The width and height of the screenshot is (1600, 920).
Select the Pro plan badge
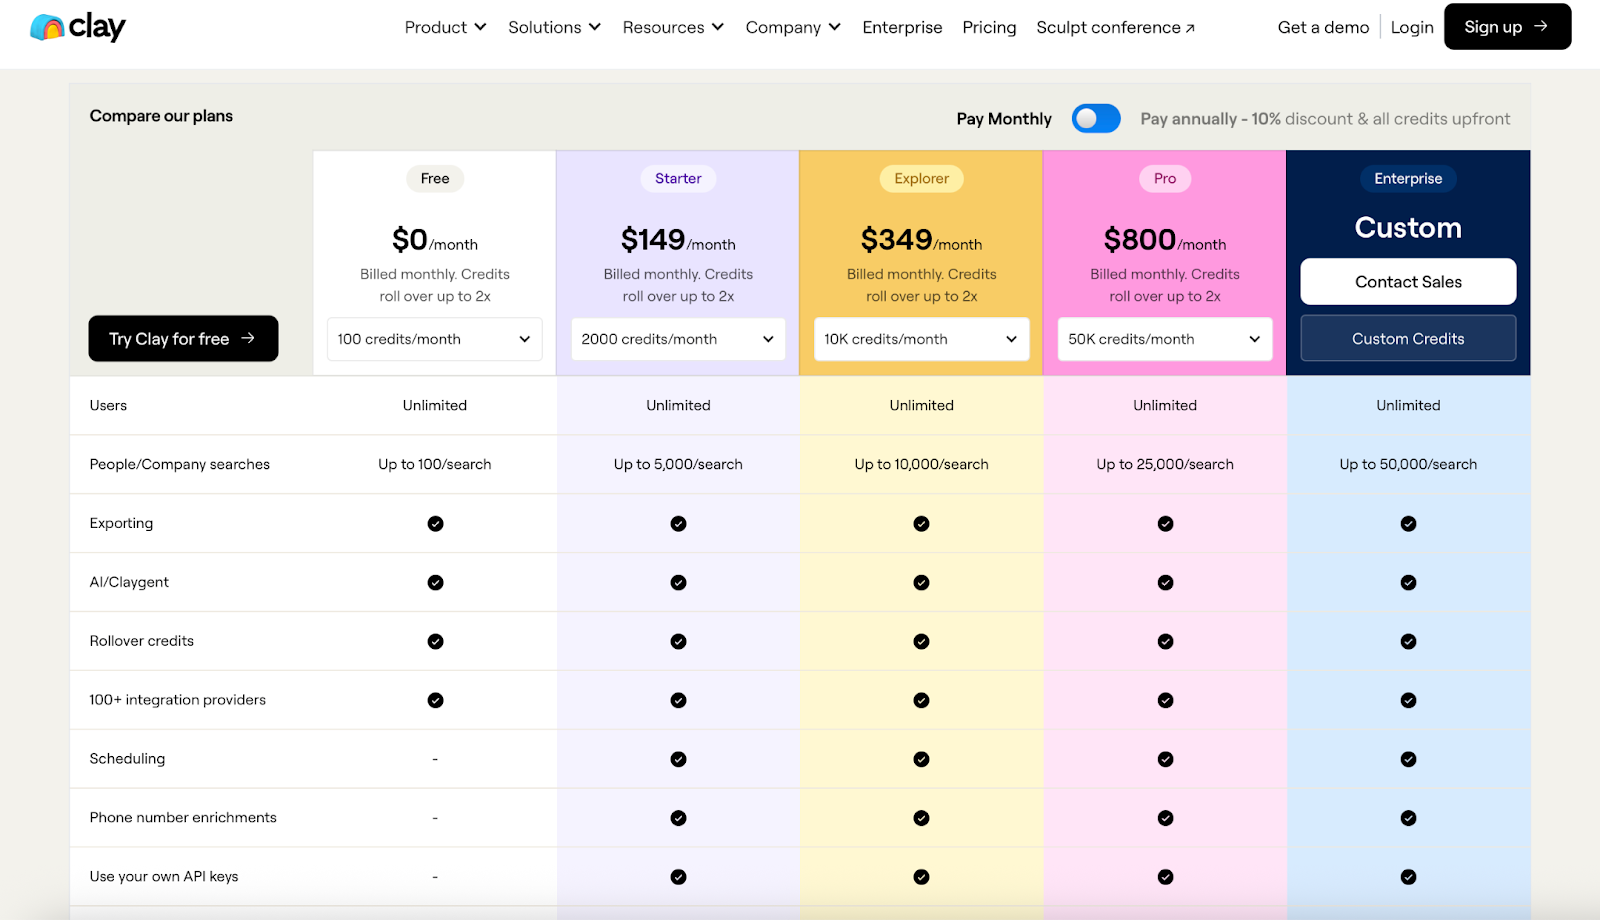(1165, 178)
